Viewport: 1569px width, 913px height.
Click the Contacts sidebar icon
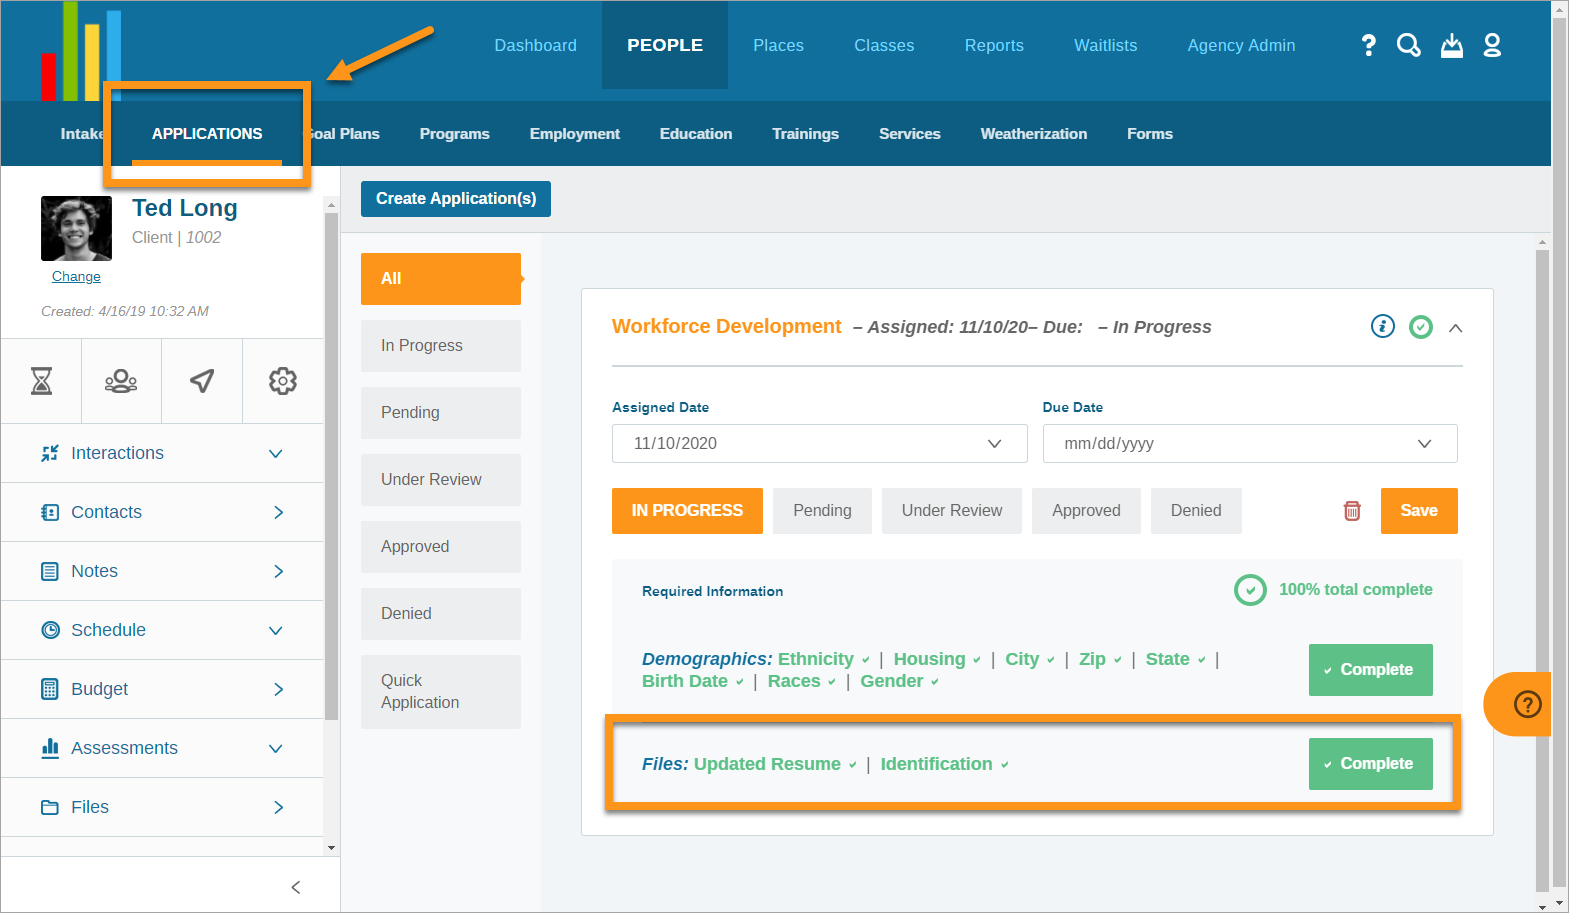point(50,512)
